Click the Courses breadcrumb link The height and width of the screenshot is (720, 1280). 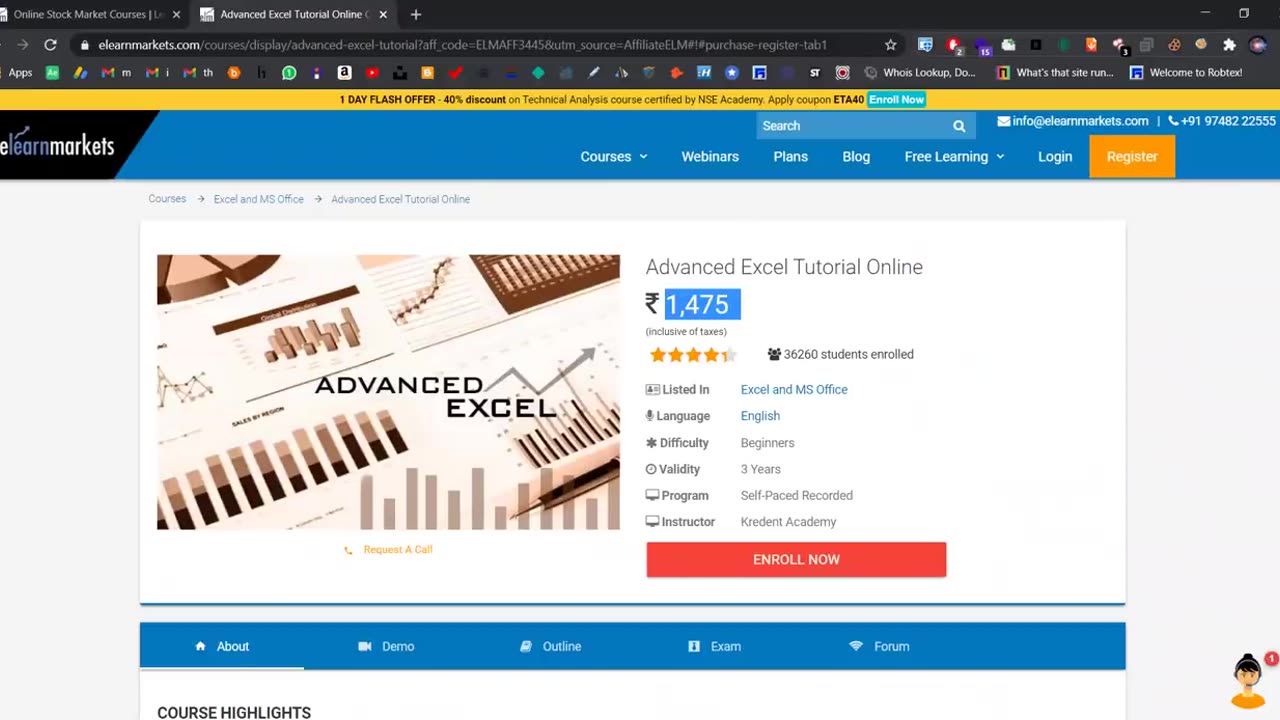167,199
